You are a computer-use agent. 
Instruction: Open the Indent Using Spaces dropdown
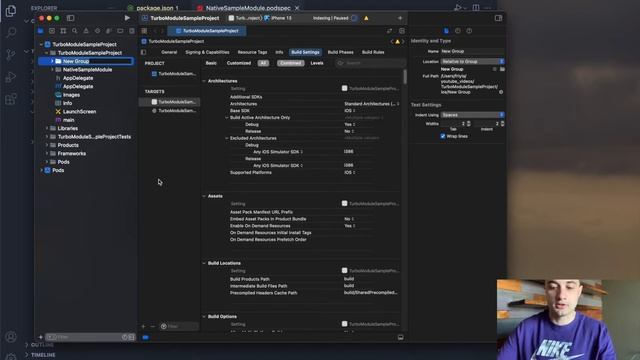point(472,115)
